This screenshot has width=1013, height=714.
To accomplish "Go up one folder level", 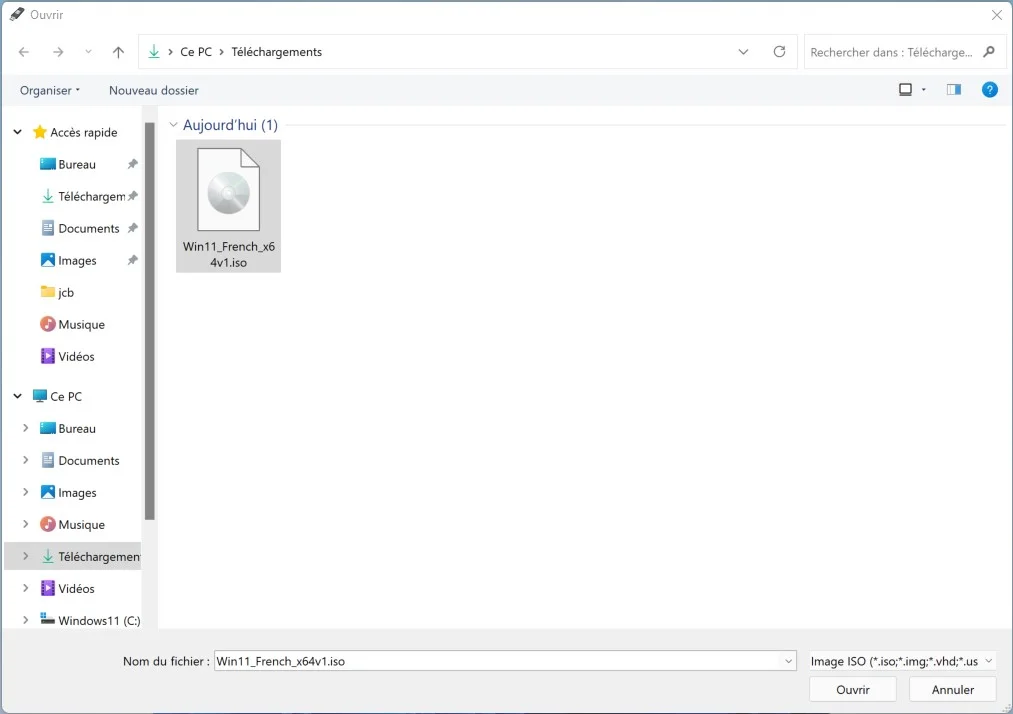I will tap(117, 51).
